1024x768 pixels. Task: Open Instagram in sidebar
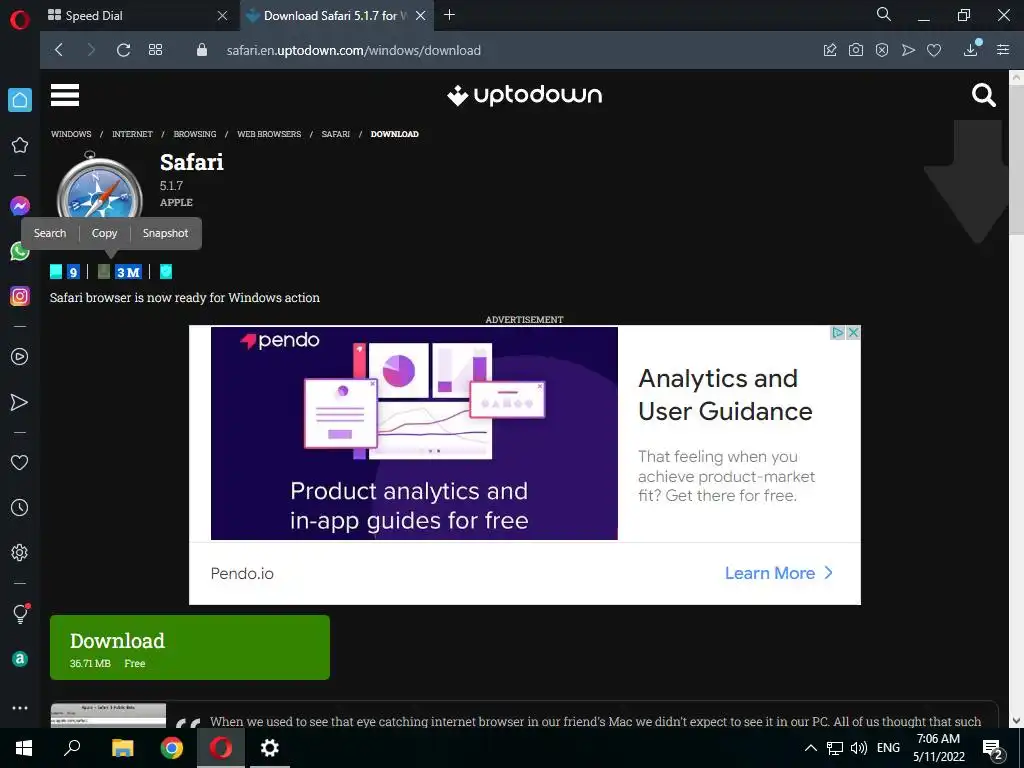click(x=20, y=296)
